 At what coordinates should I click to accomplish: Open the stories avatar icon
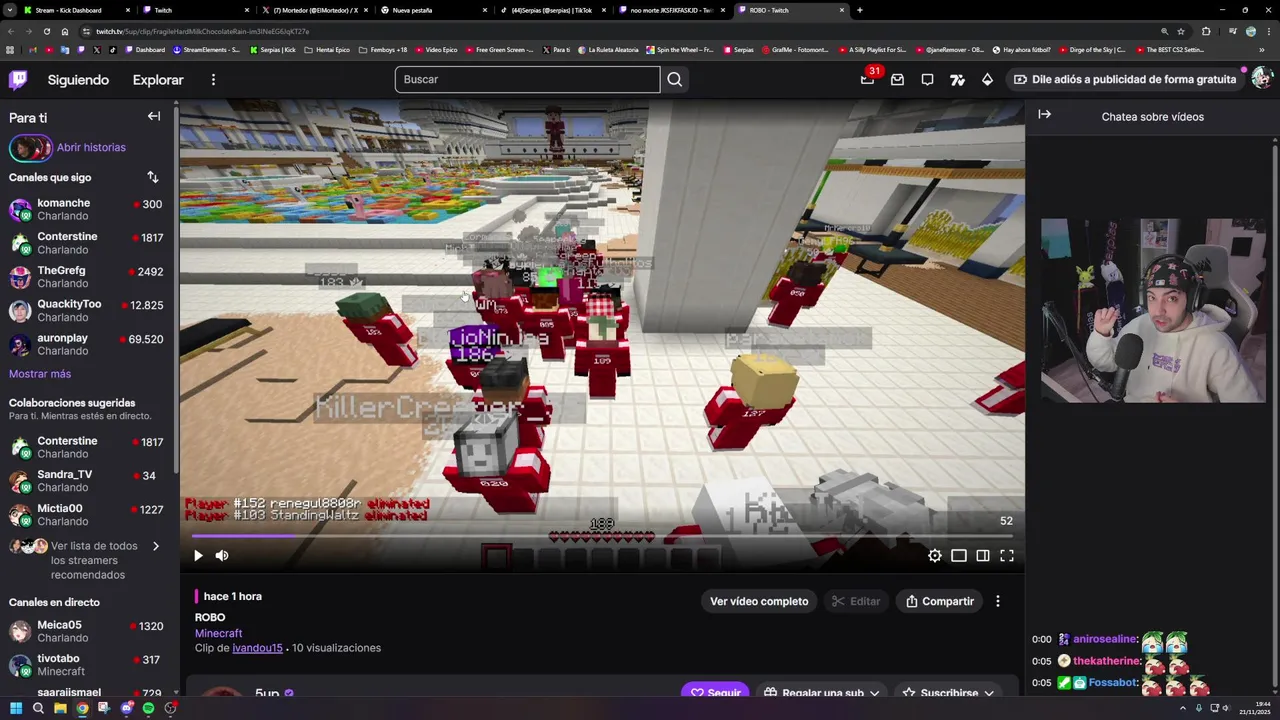tap(30, 148)
